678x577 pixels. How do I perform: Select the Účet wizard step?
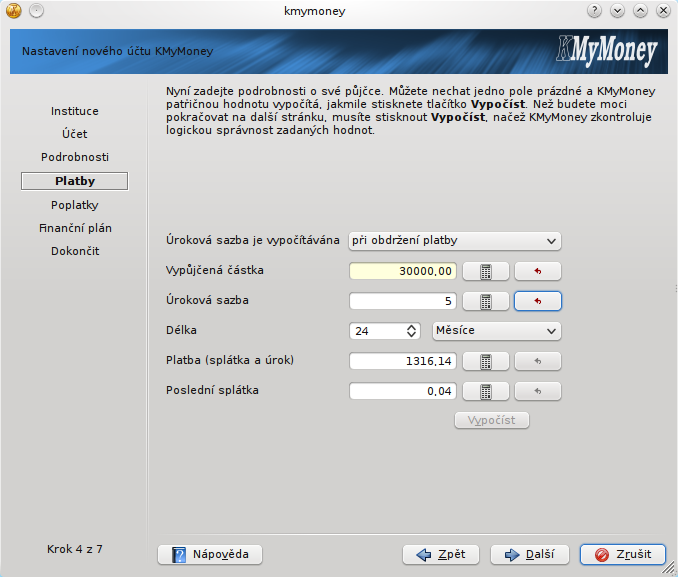point(75,134)
